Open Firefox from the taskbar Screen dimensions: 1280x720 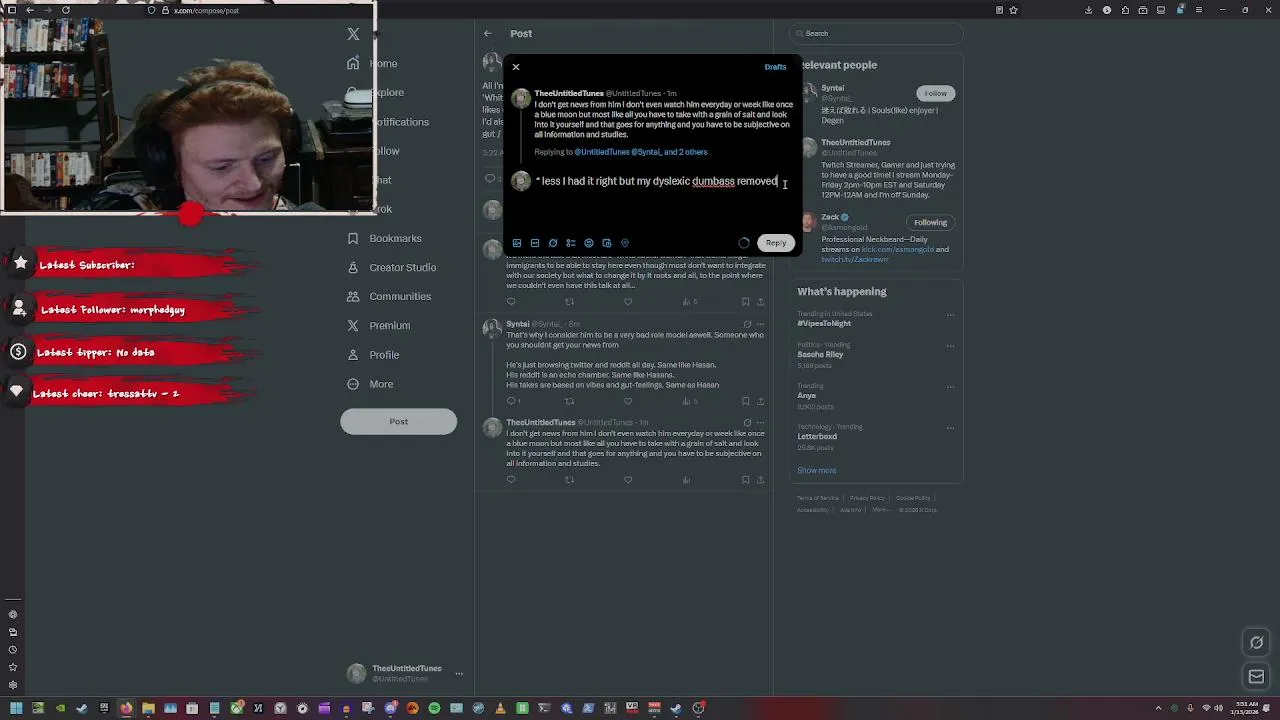pyautogui.click(x=126, y=708)
